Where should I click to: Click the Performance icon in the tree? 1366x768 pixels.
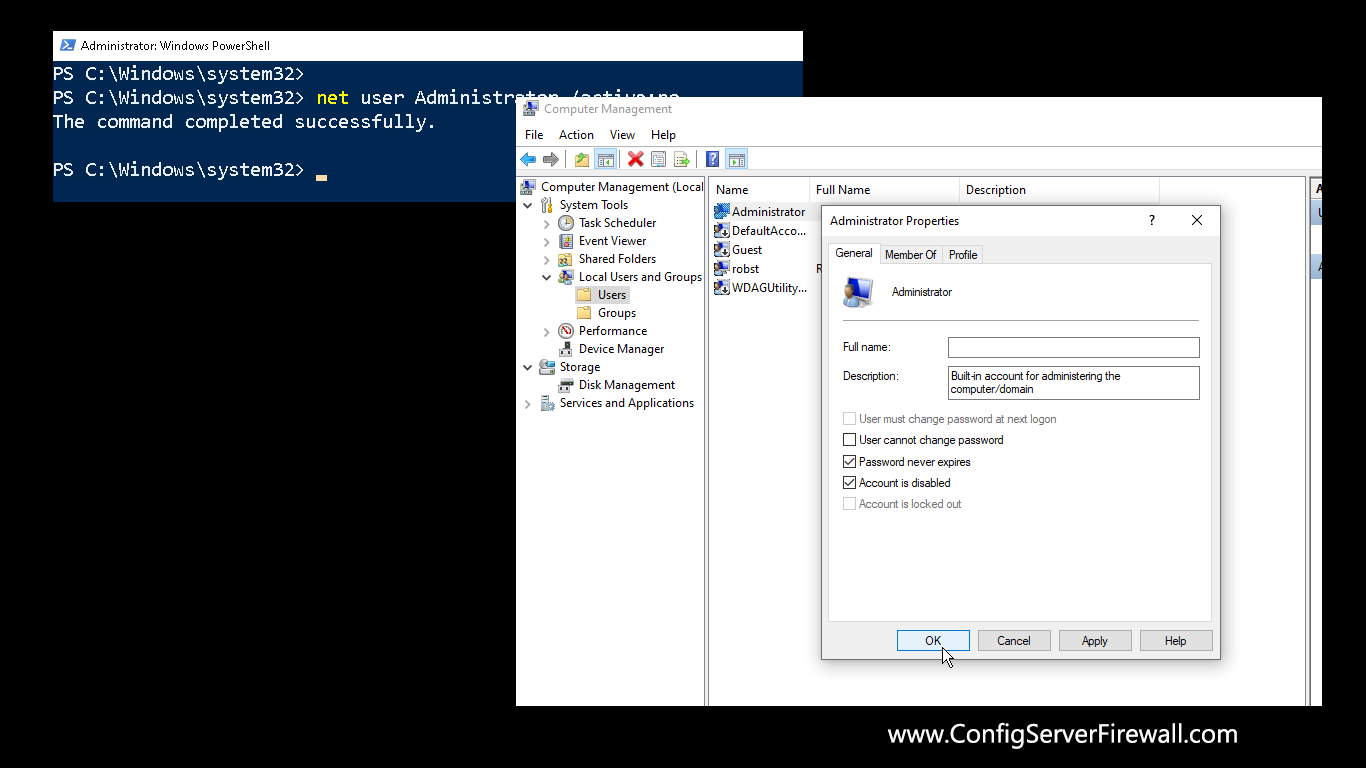(566, 331)
